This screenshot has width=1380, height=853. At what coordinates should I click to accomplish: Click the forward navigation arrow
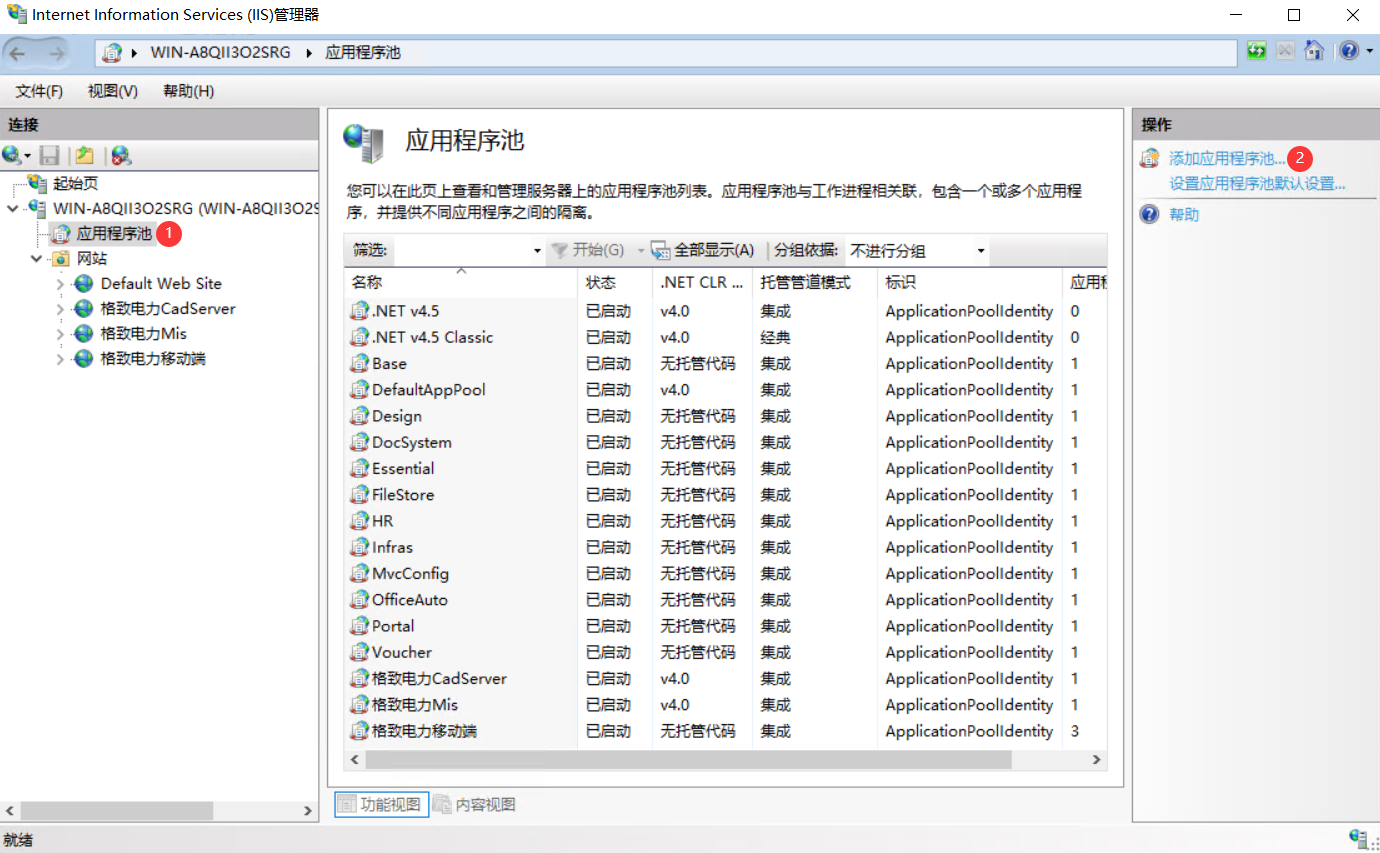[58, 53]
